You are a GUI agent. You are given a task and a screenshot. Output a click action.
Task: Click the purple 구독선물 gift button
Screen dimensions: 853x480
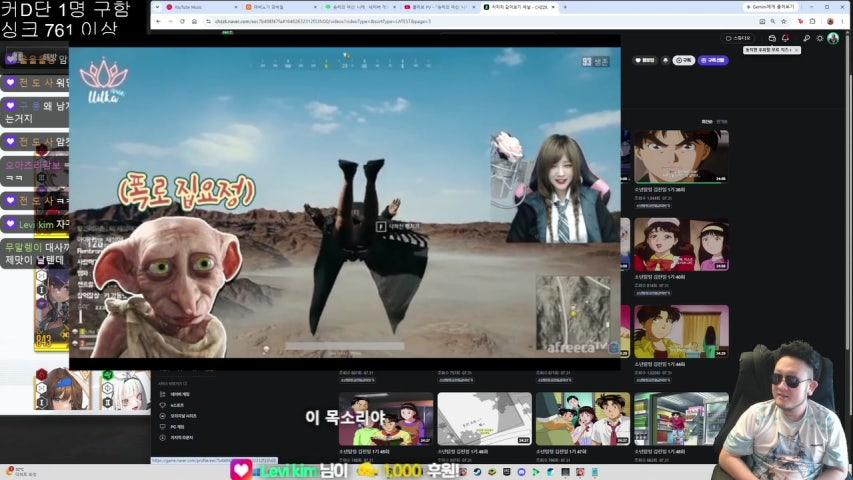pos(713,60)
